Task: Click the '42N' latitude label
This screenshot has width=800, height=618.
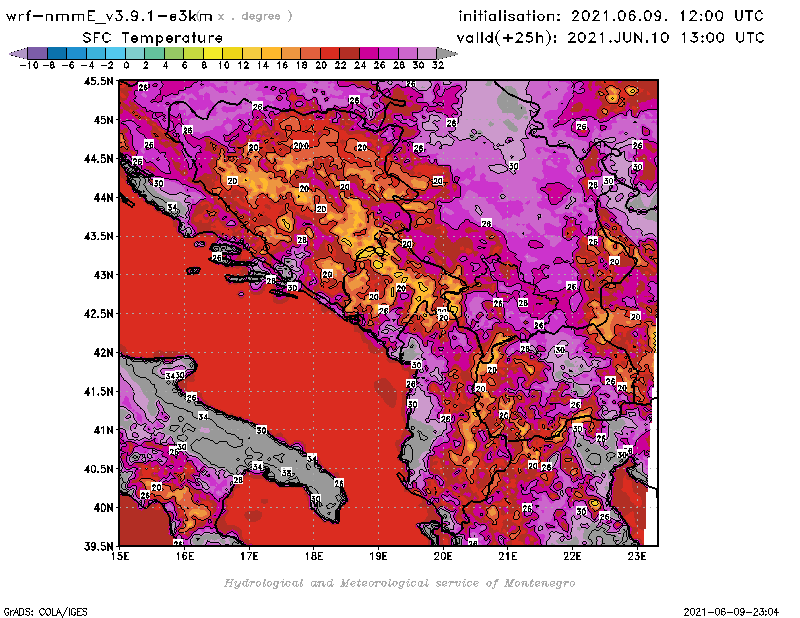Action: point(103,353)
